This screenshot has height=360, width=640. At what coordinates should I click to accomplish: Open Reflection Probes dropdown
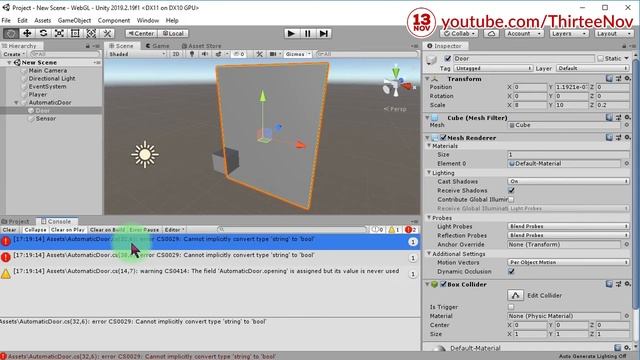pos(568,235)
